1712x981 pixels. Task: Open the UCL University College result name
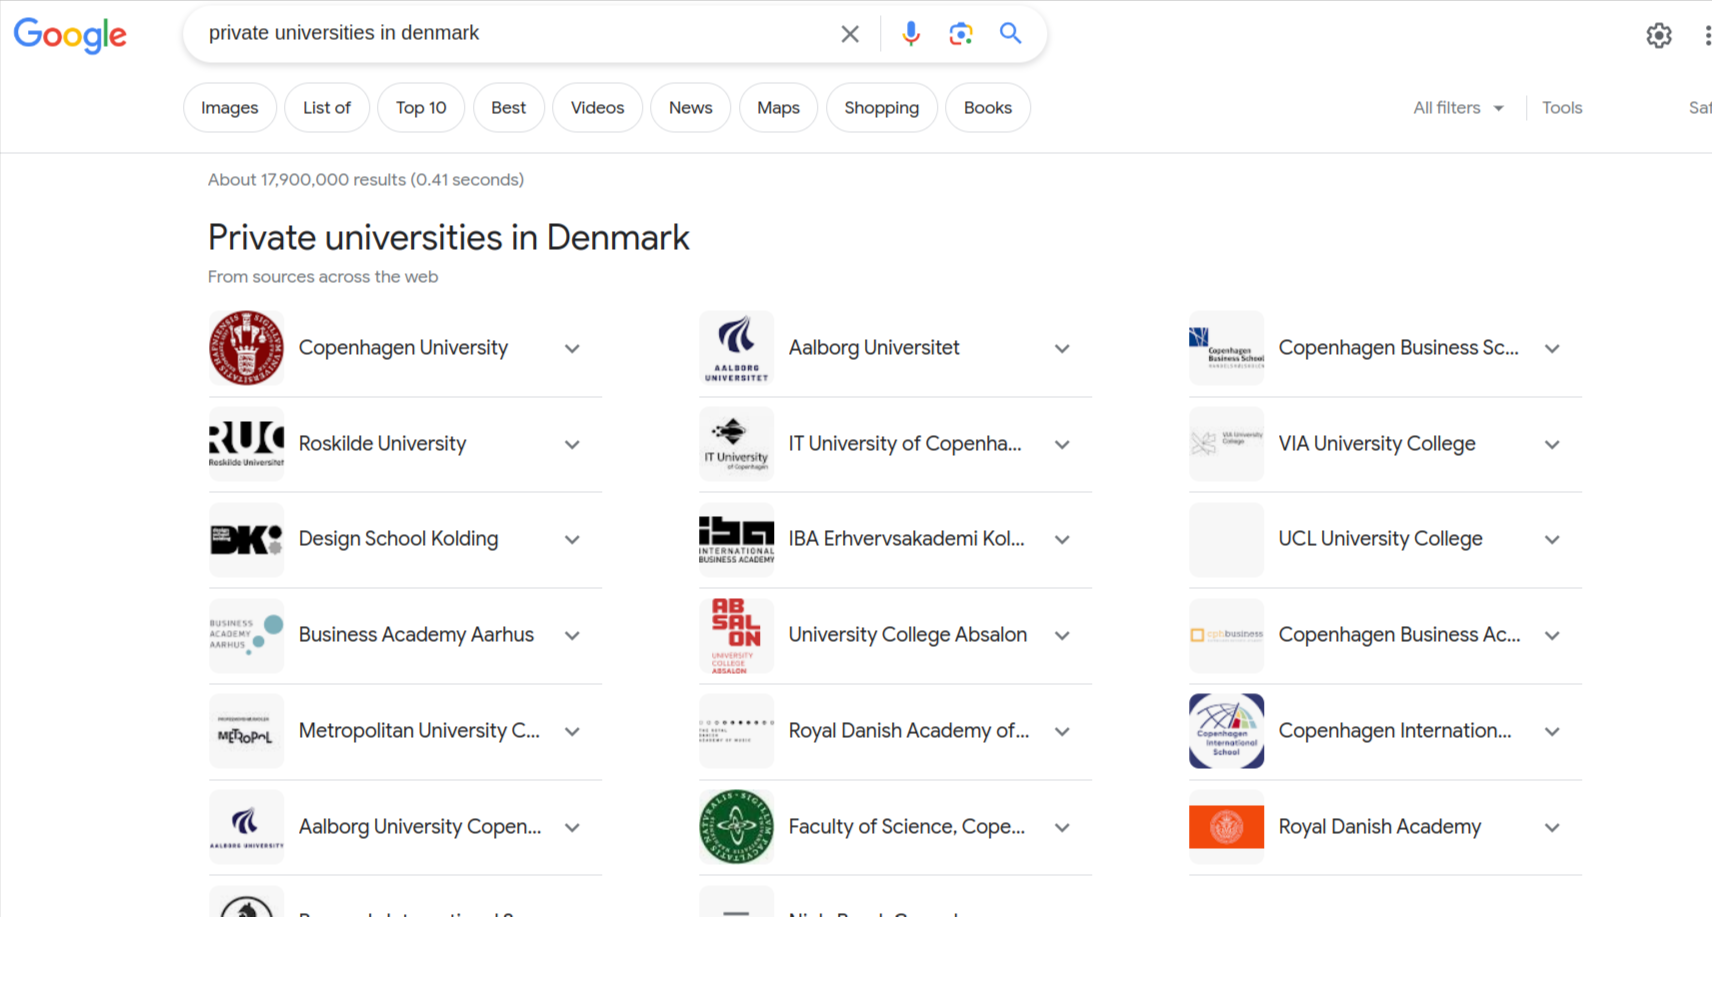pos(1380,539)
